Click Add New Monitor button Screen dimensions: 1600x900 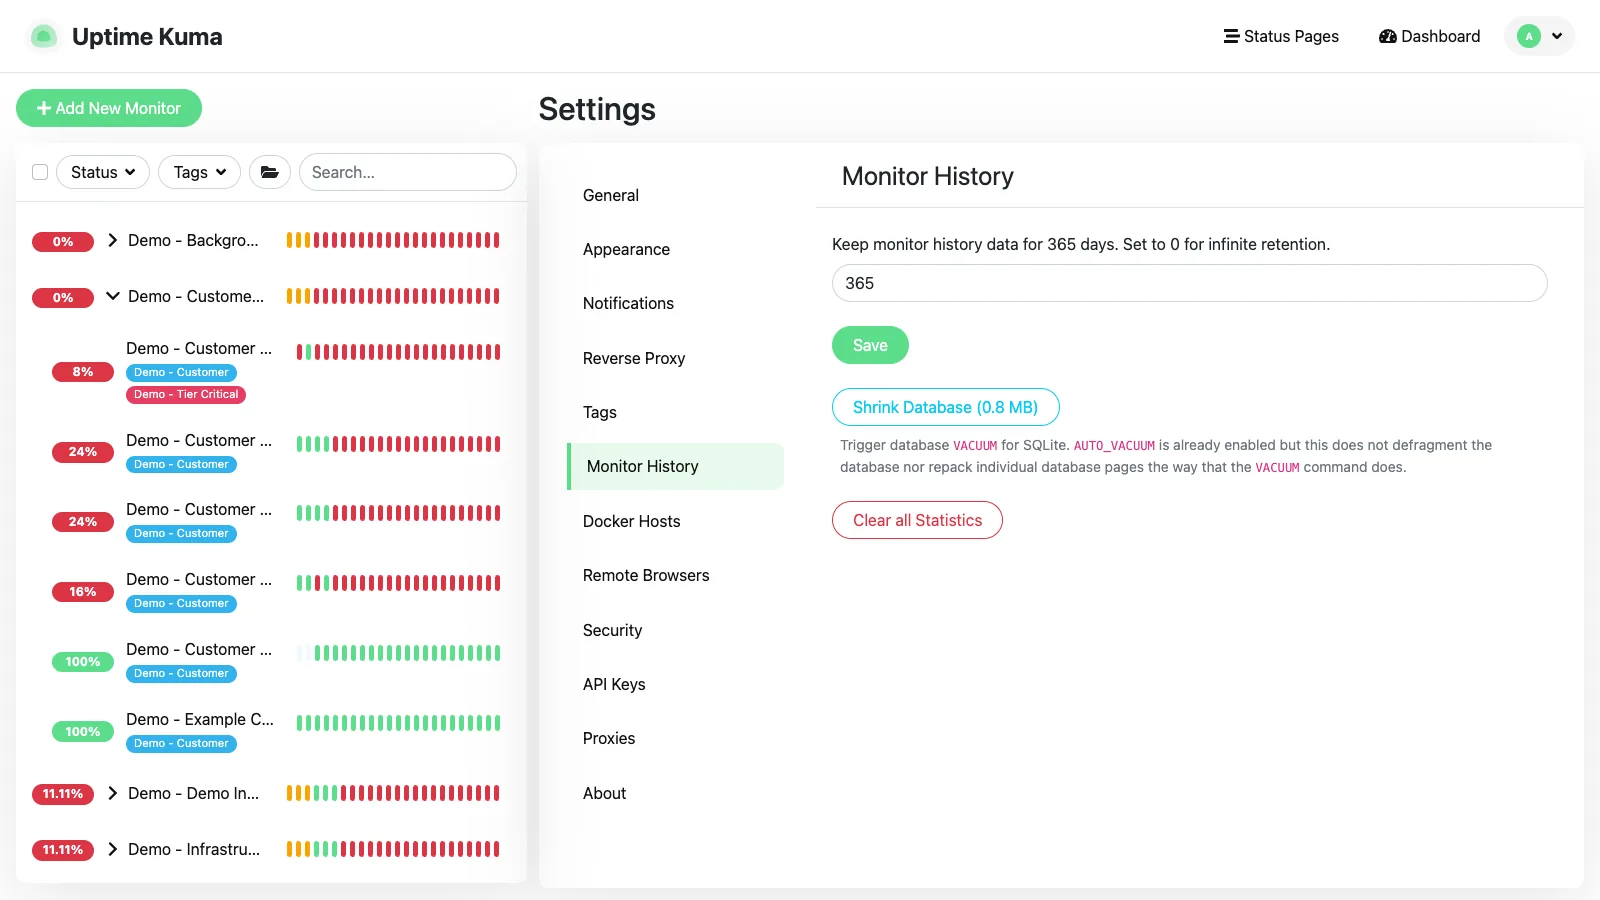109,108
